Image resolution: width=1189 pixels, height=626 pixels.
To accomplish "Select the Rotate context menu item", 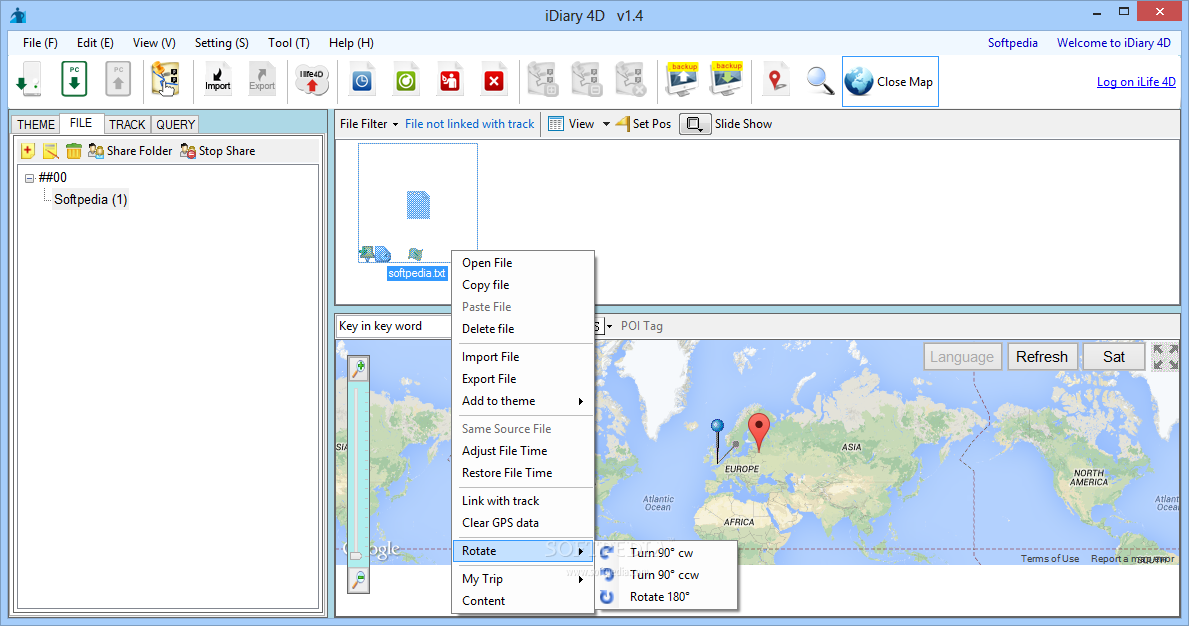I will pyautogui.click(x=522, y=551).
